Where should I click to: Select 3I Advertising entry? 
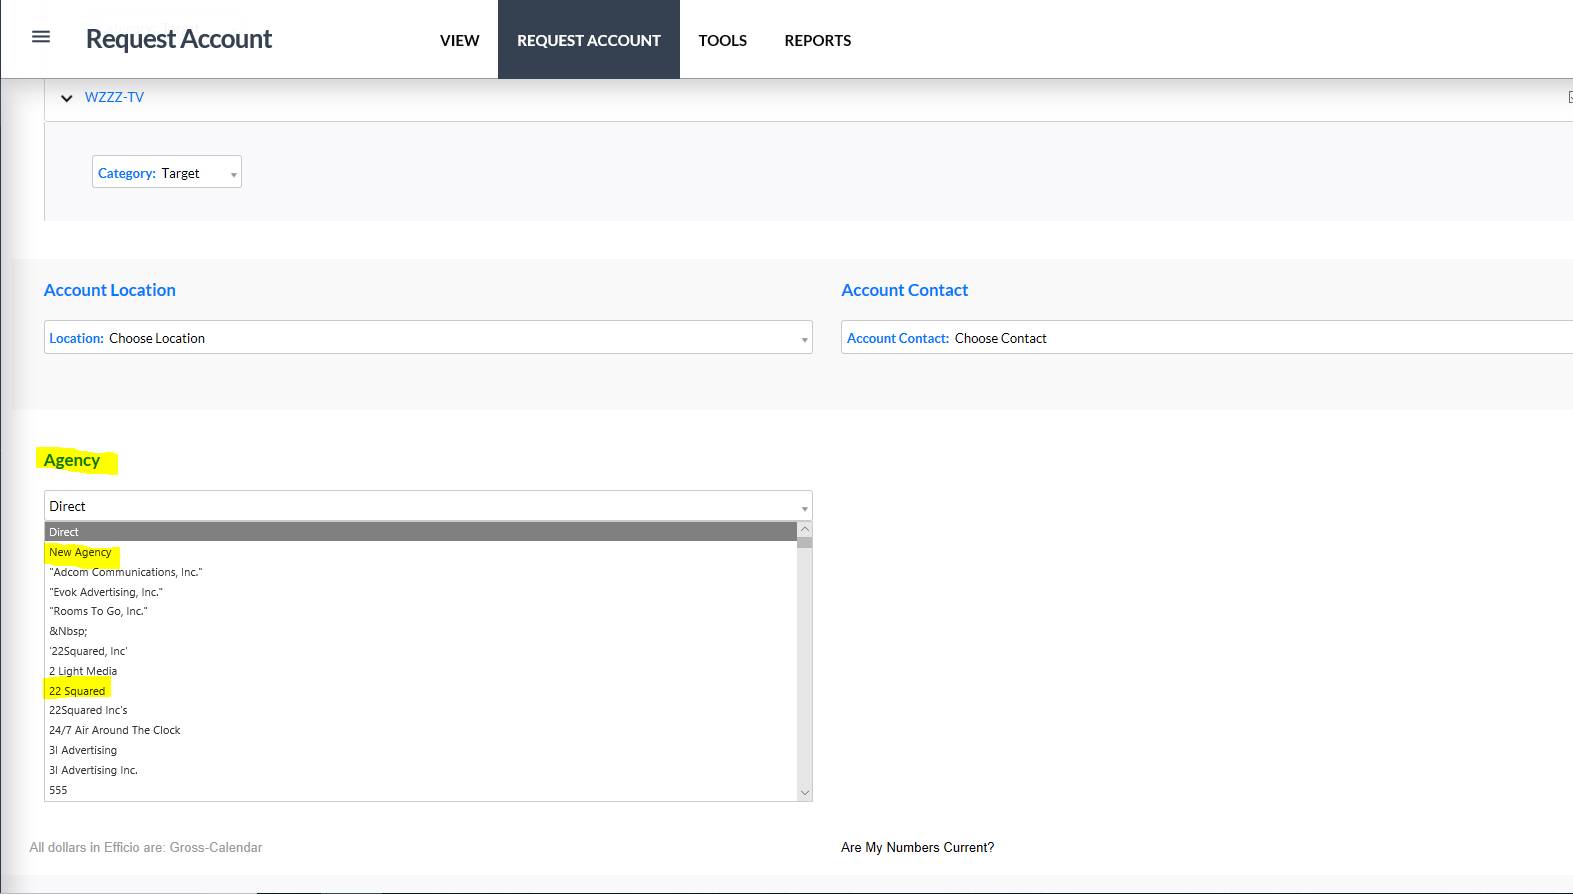421,750
